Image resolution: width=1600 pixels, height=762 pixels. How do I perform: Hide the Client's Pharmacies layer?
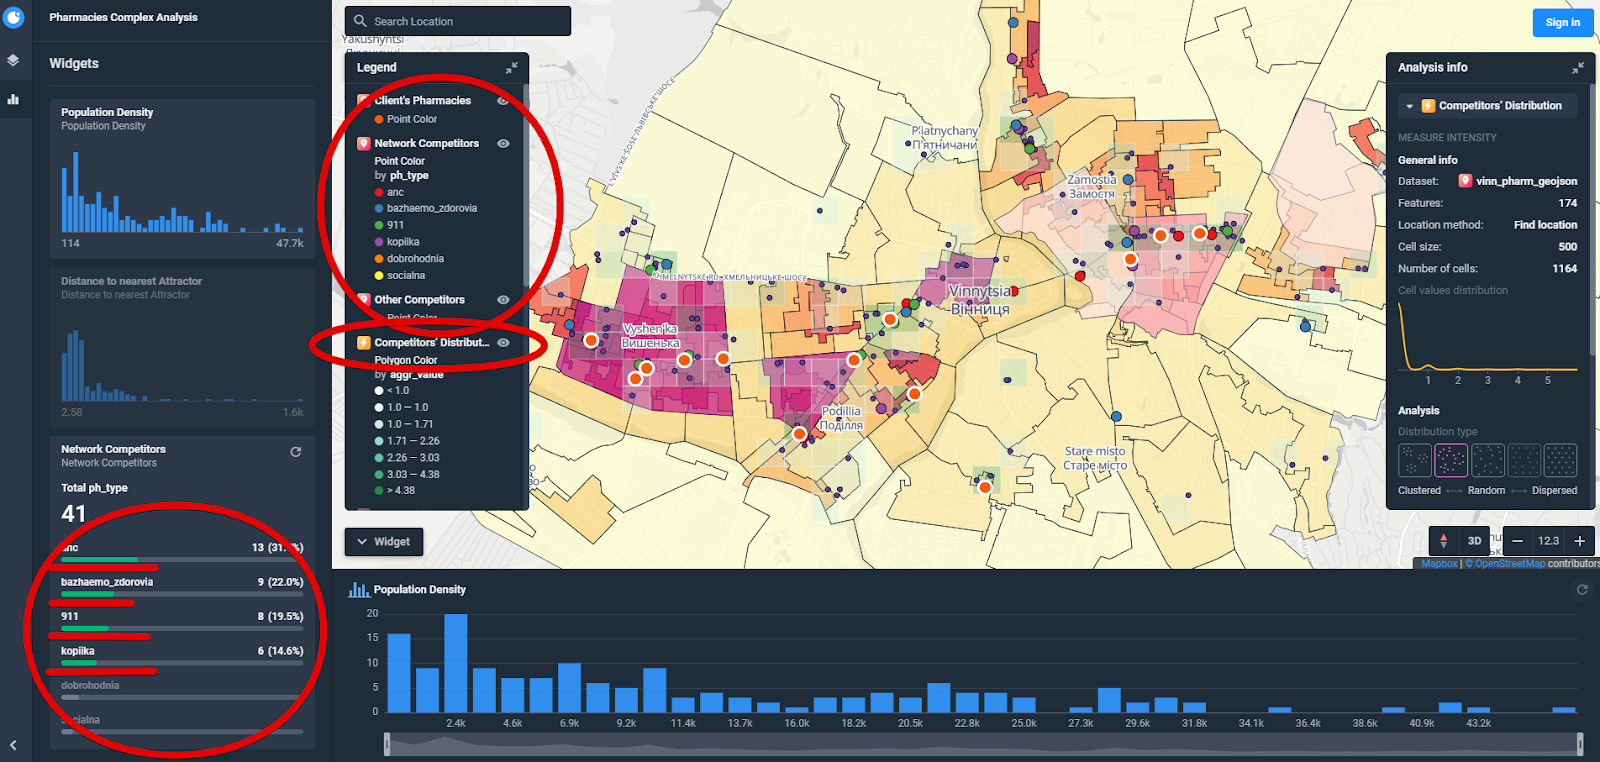503,101
